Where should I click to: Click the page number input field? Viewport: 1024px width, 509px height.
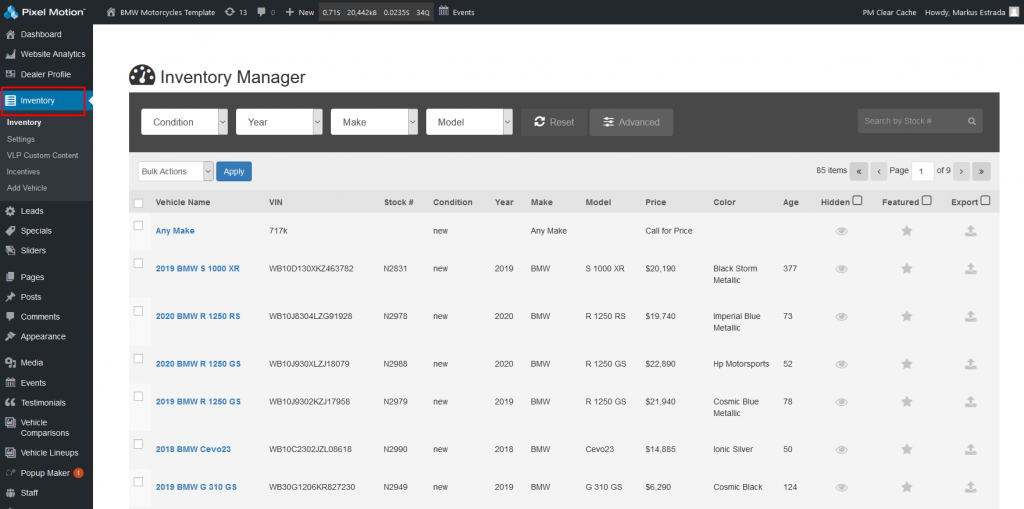click(x=922, y=171)
